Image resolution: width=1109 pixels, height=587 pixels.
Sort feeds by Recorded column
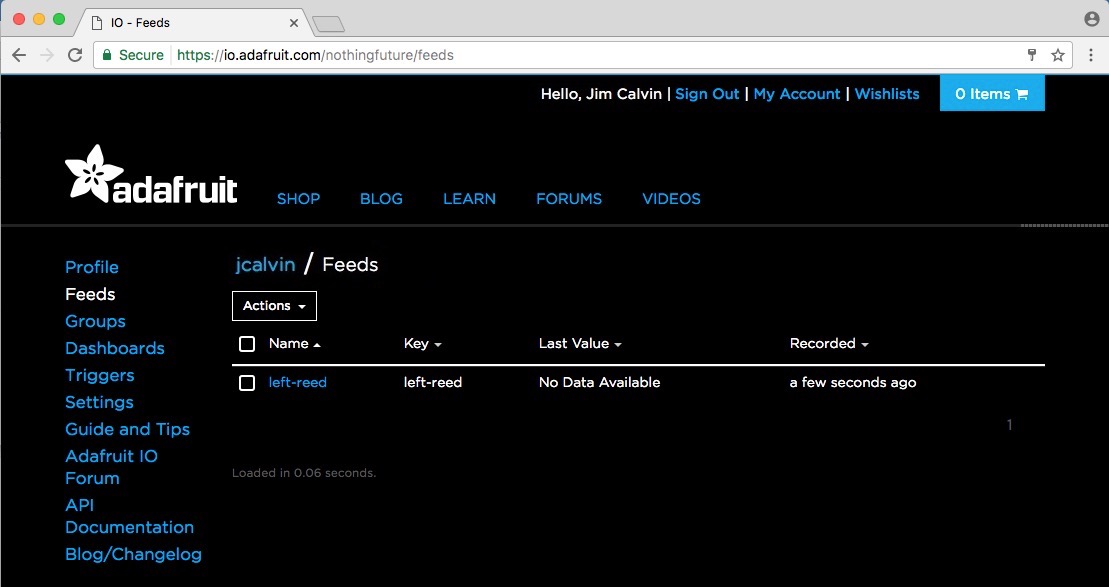829,344
